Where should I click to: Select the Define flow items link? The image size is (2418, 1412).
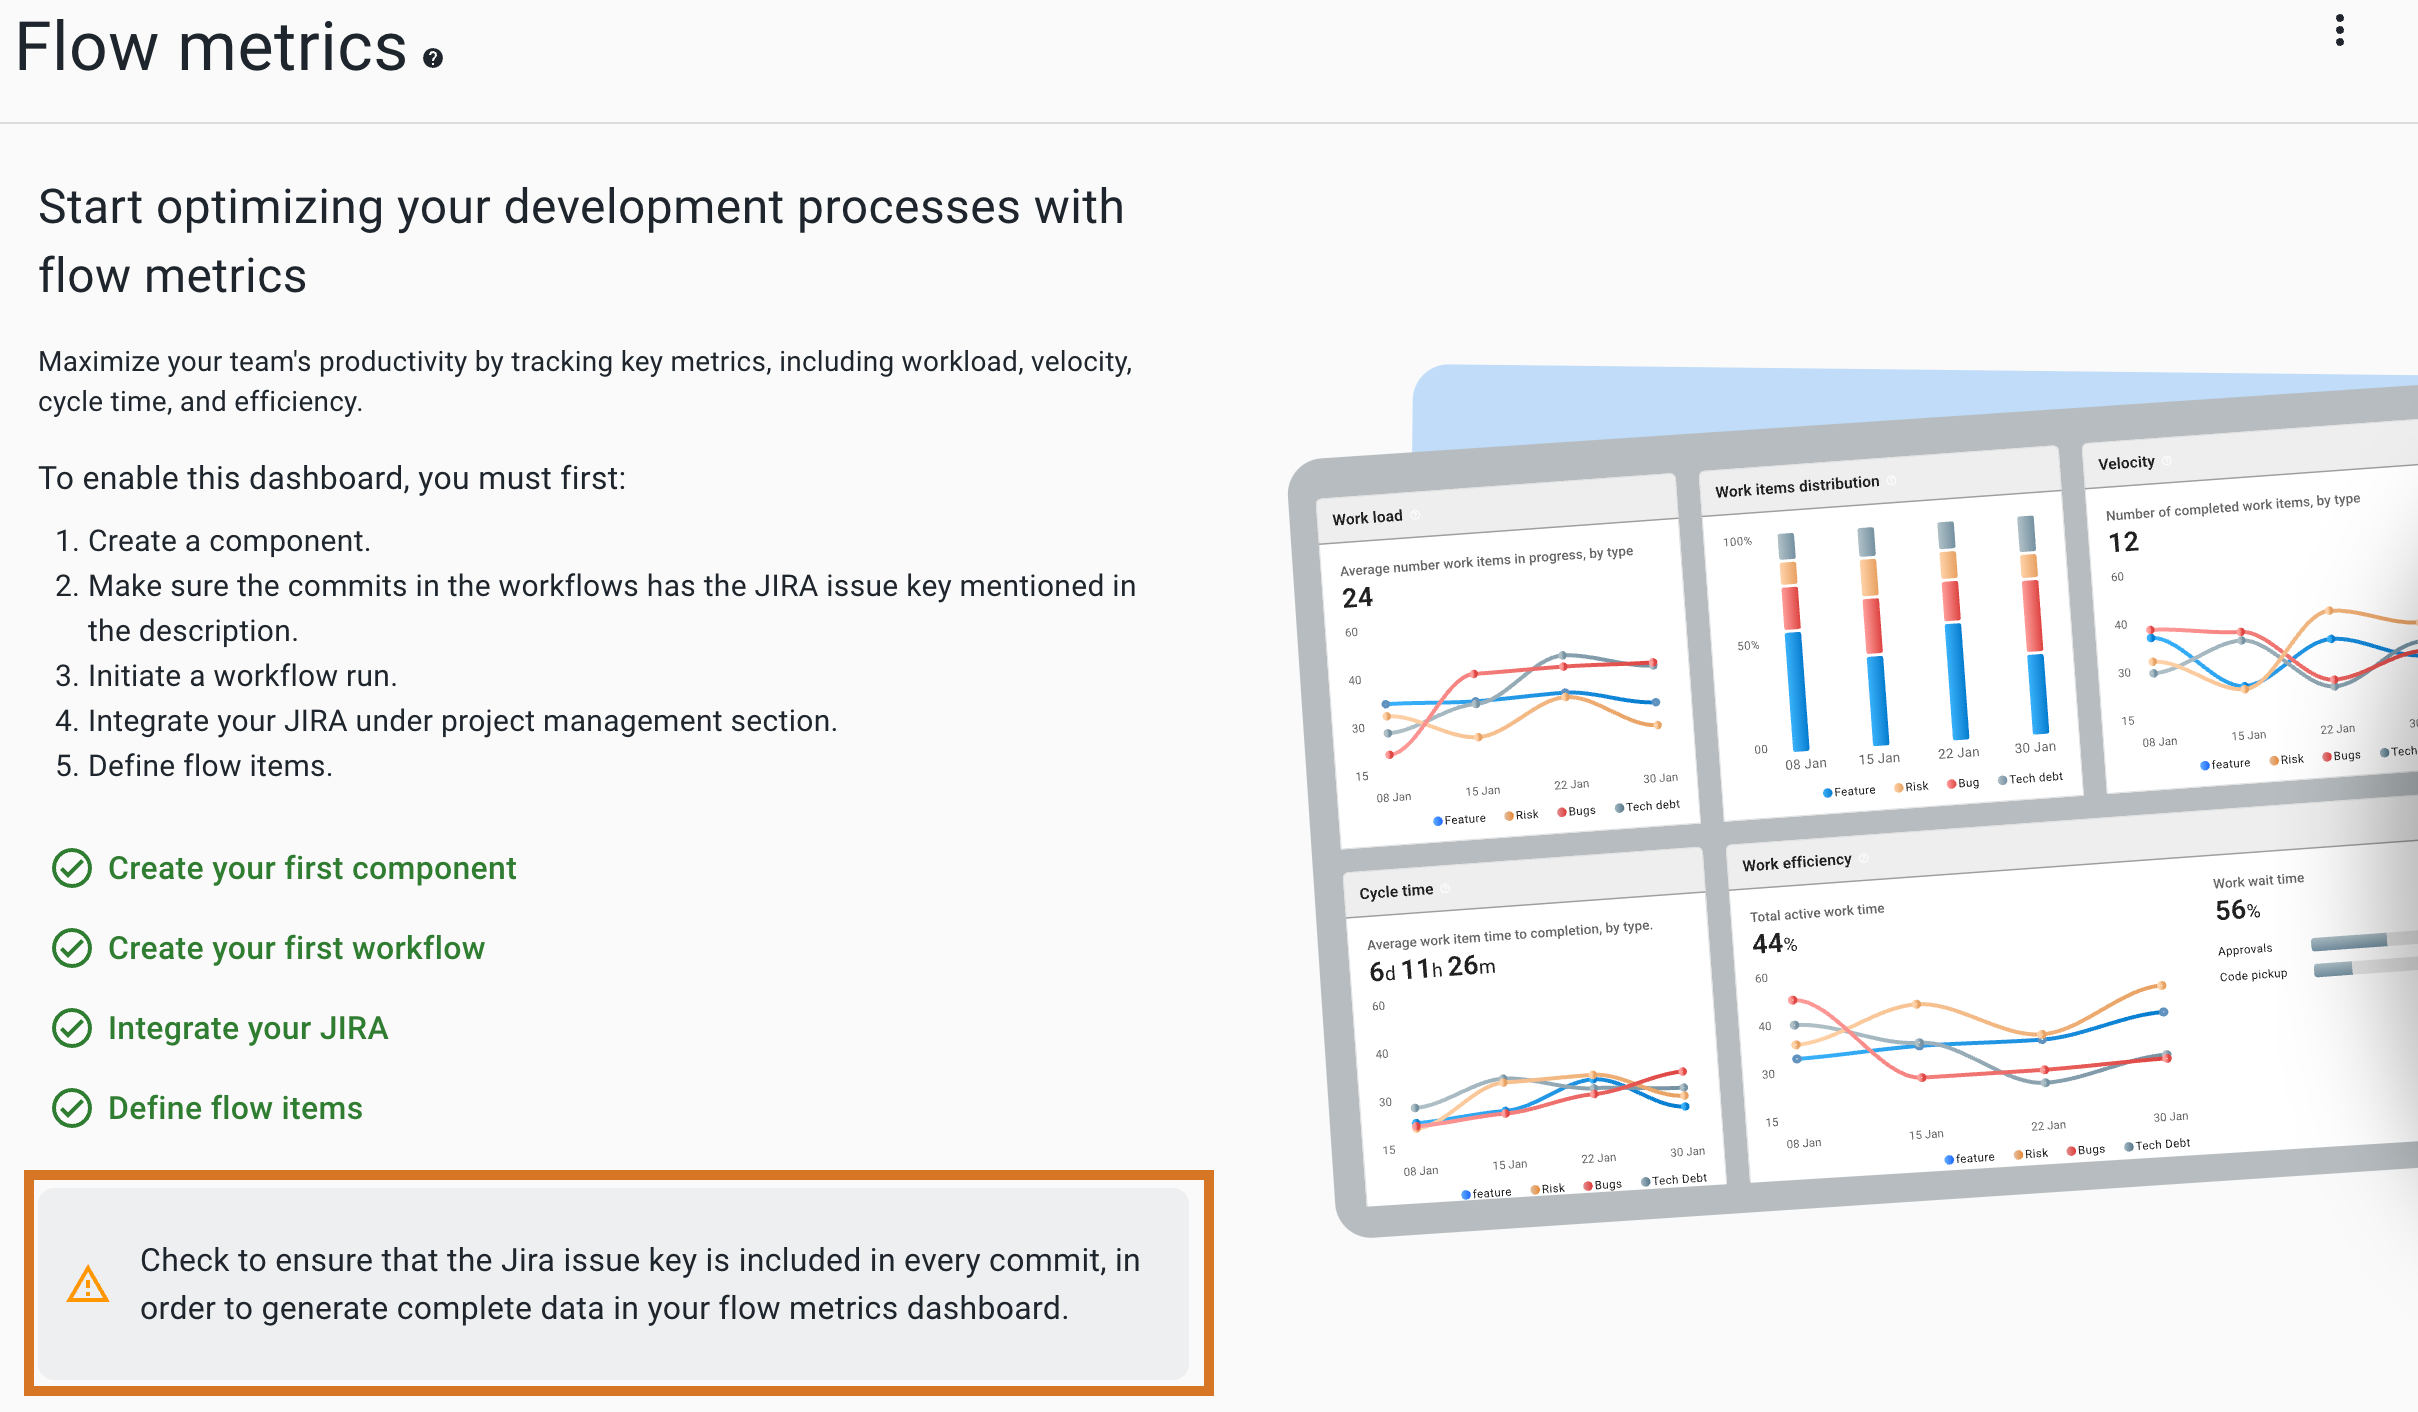[x=235, y=1108]
